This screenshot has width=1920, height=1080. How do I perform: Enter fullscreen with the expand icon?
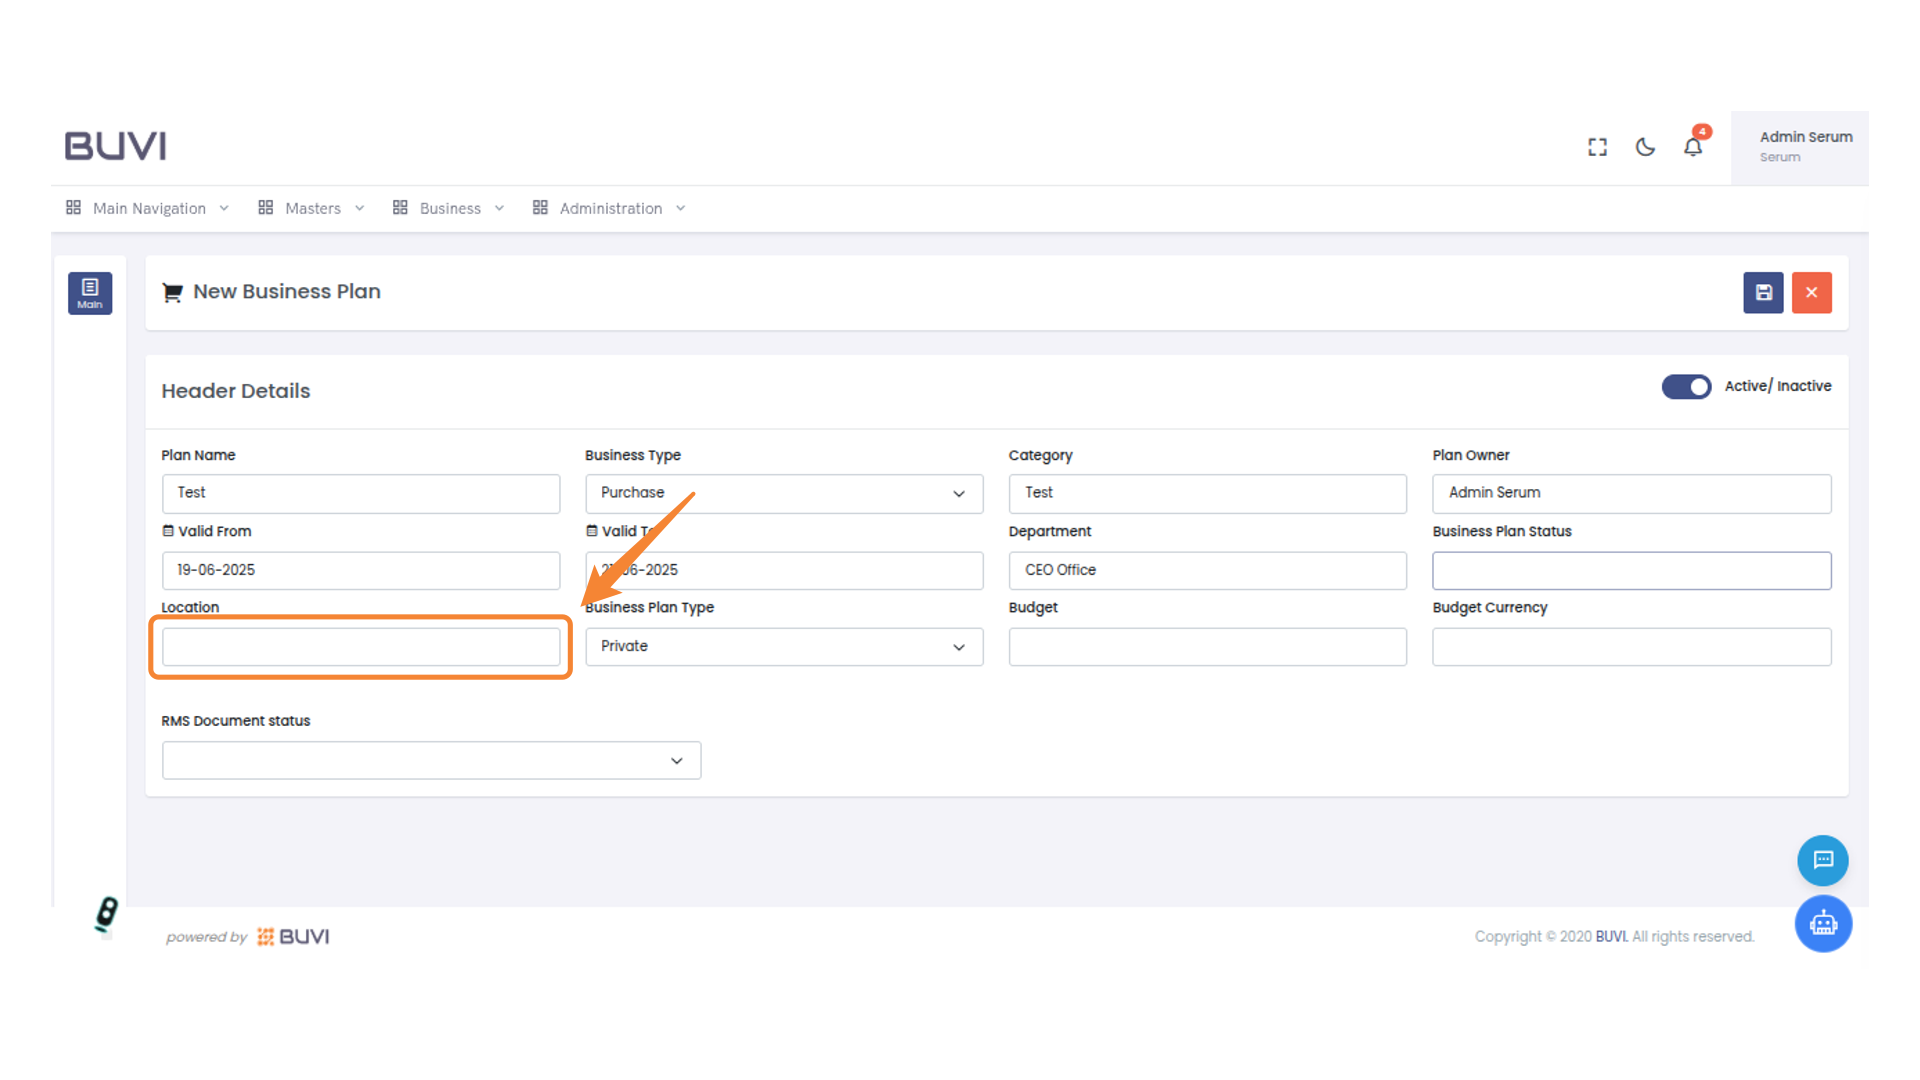[1597, 147]
